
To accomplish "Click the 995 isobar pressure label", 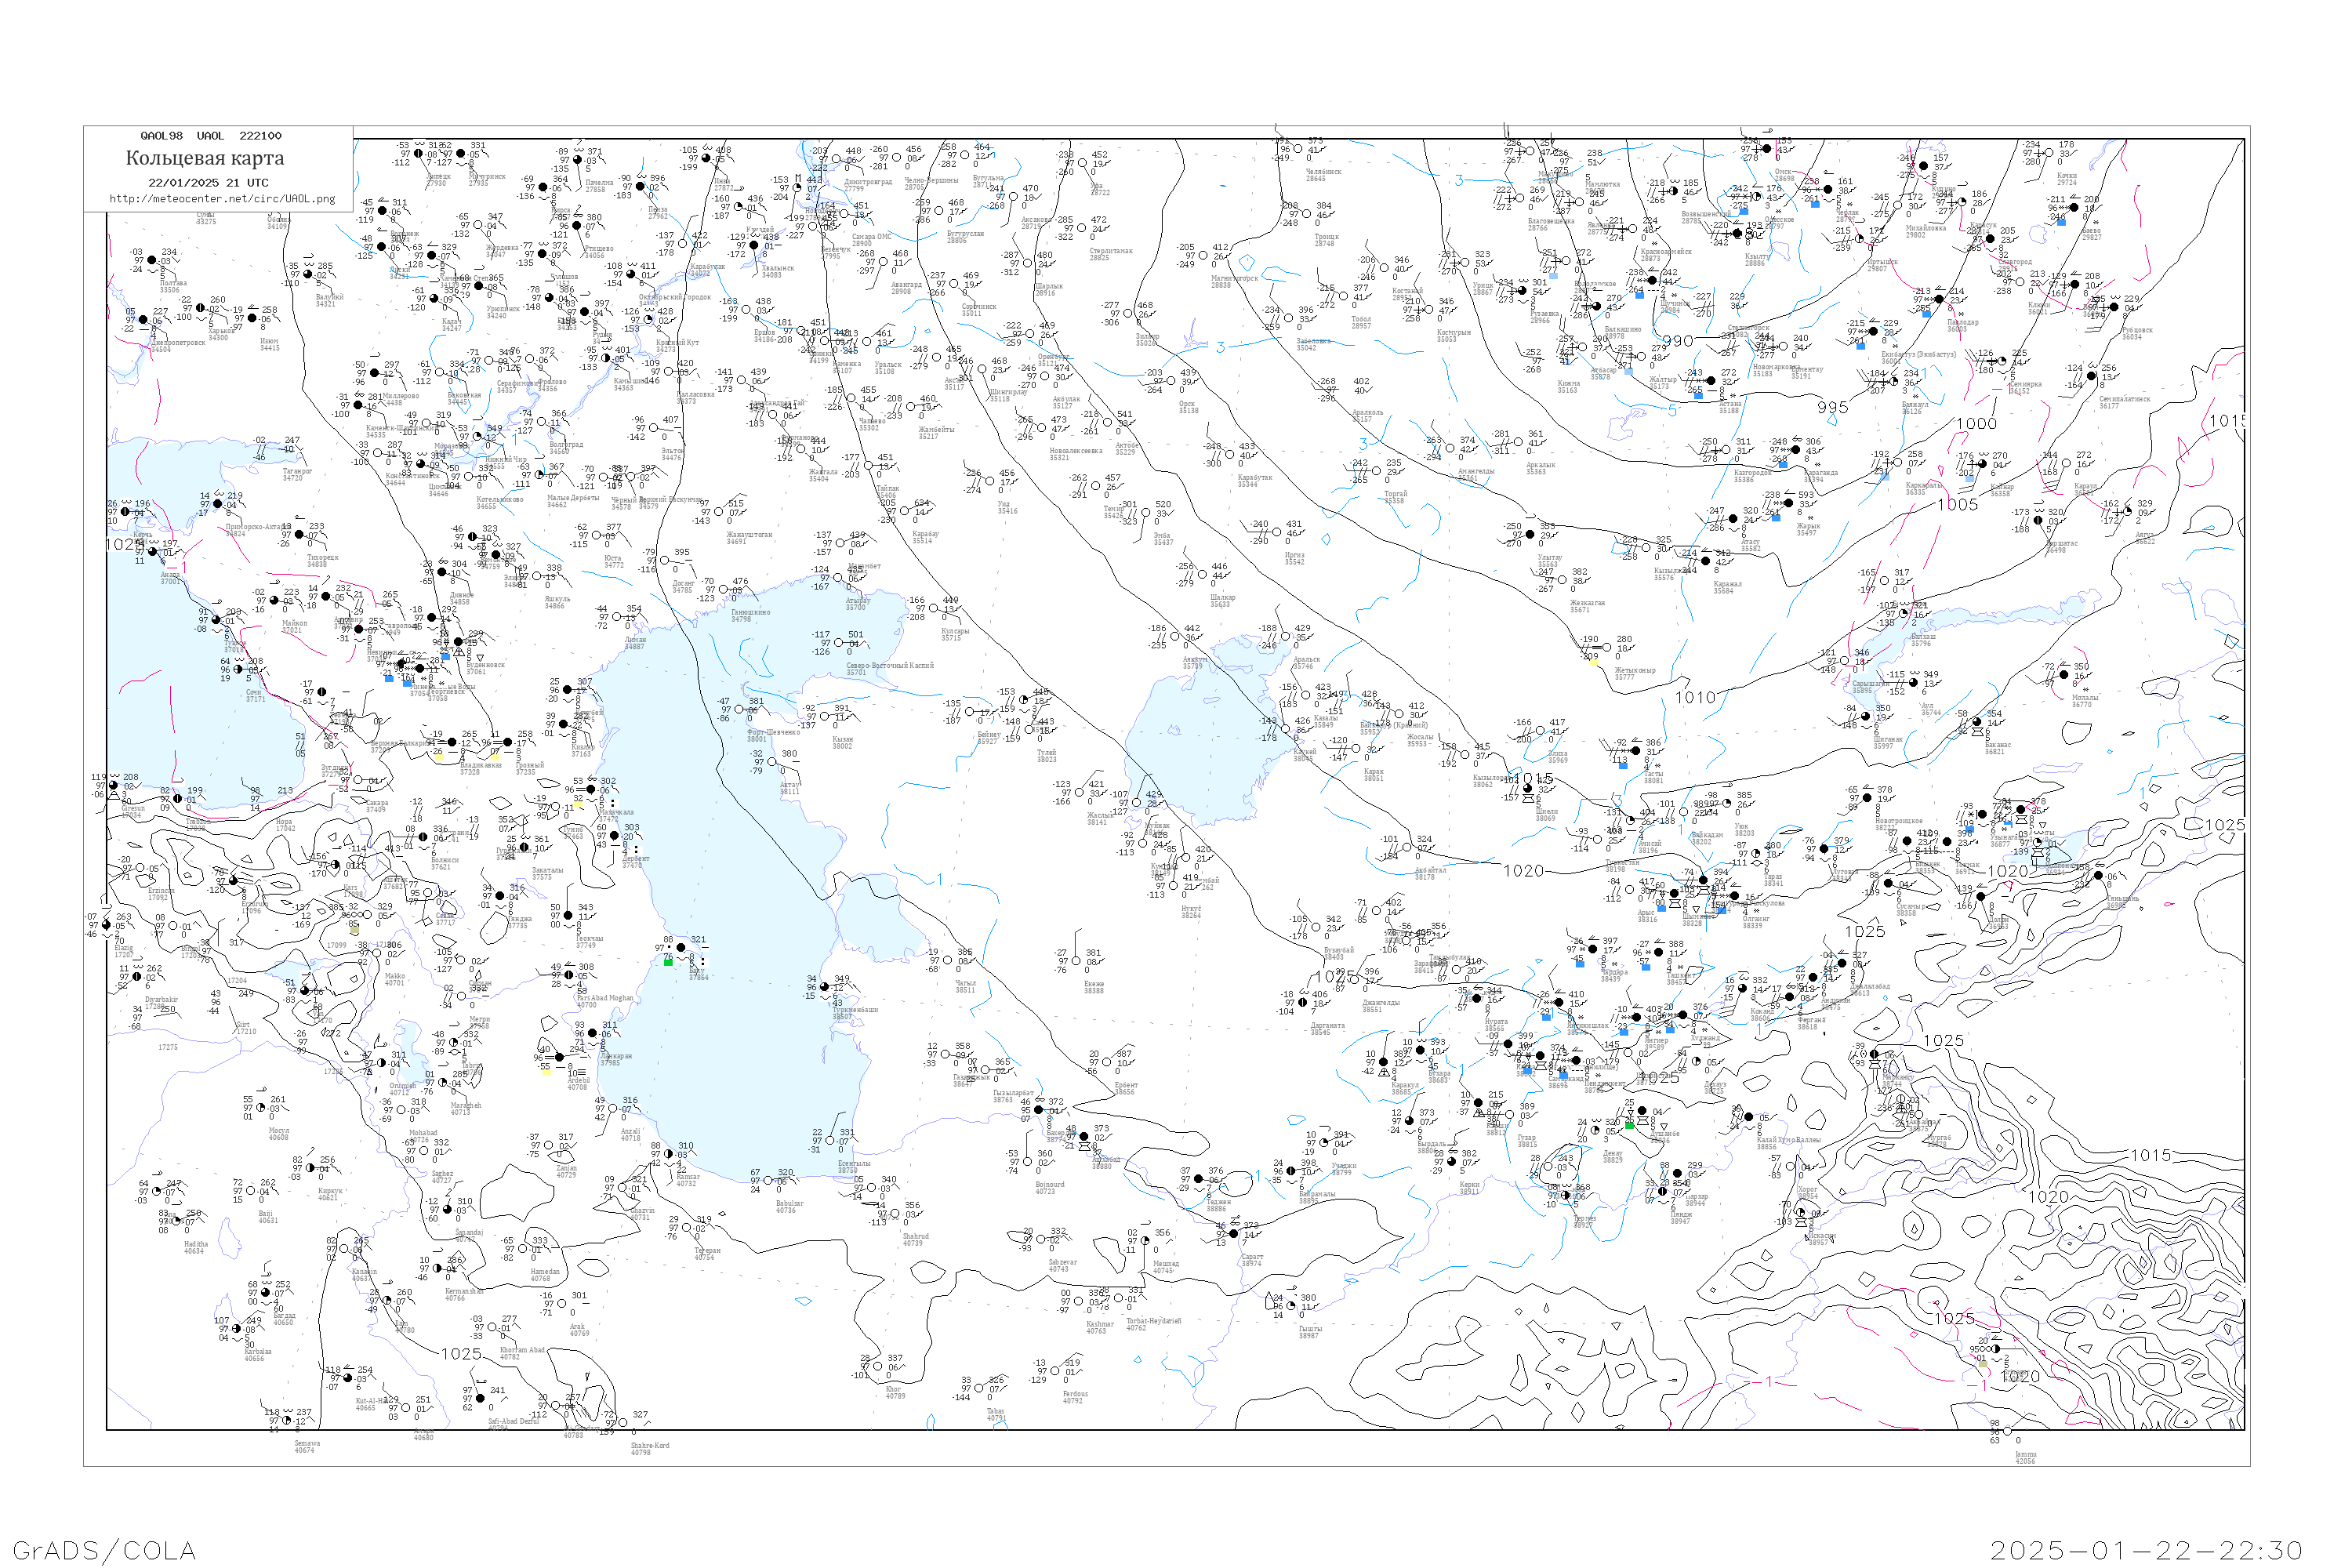I will tap(1832, 407).
